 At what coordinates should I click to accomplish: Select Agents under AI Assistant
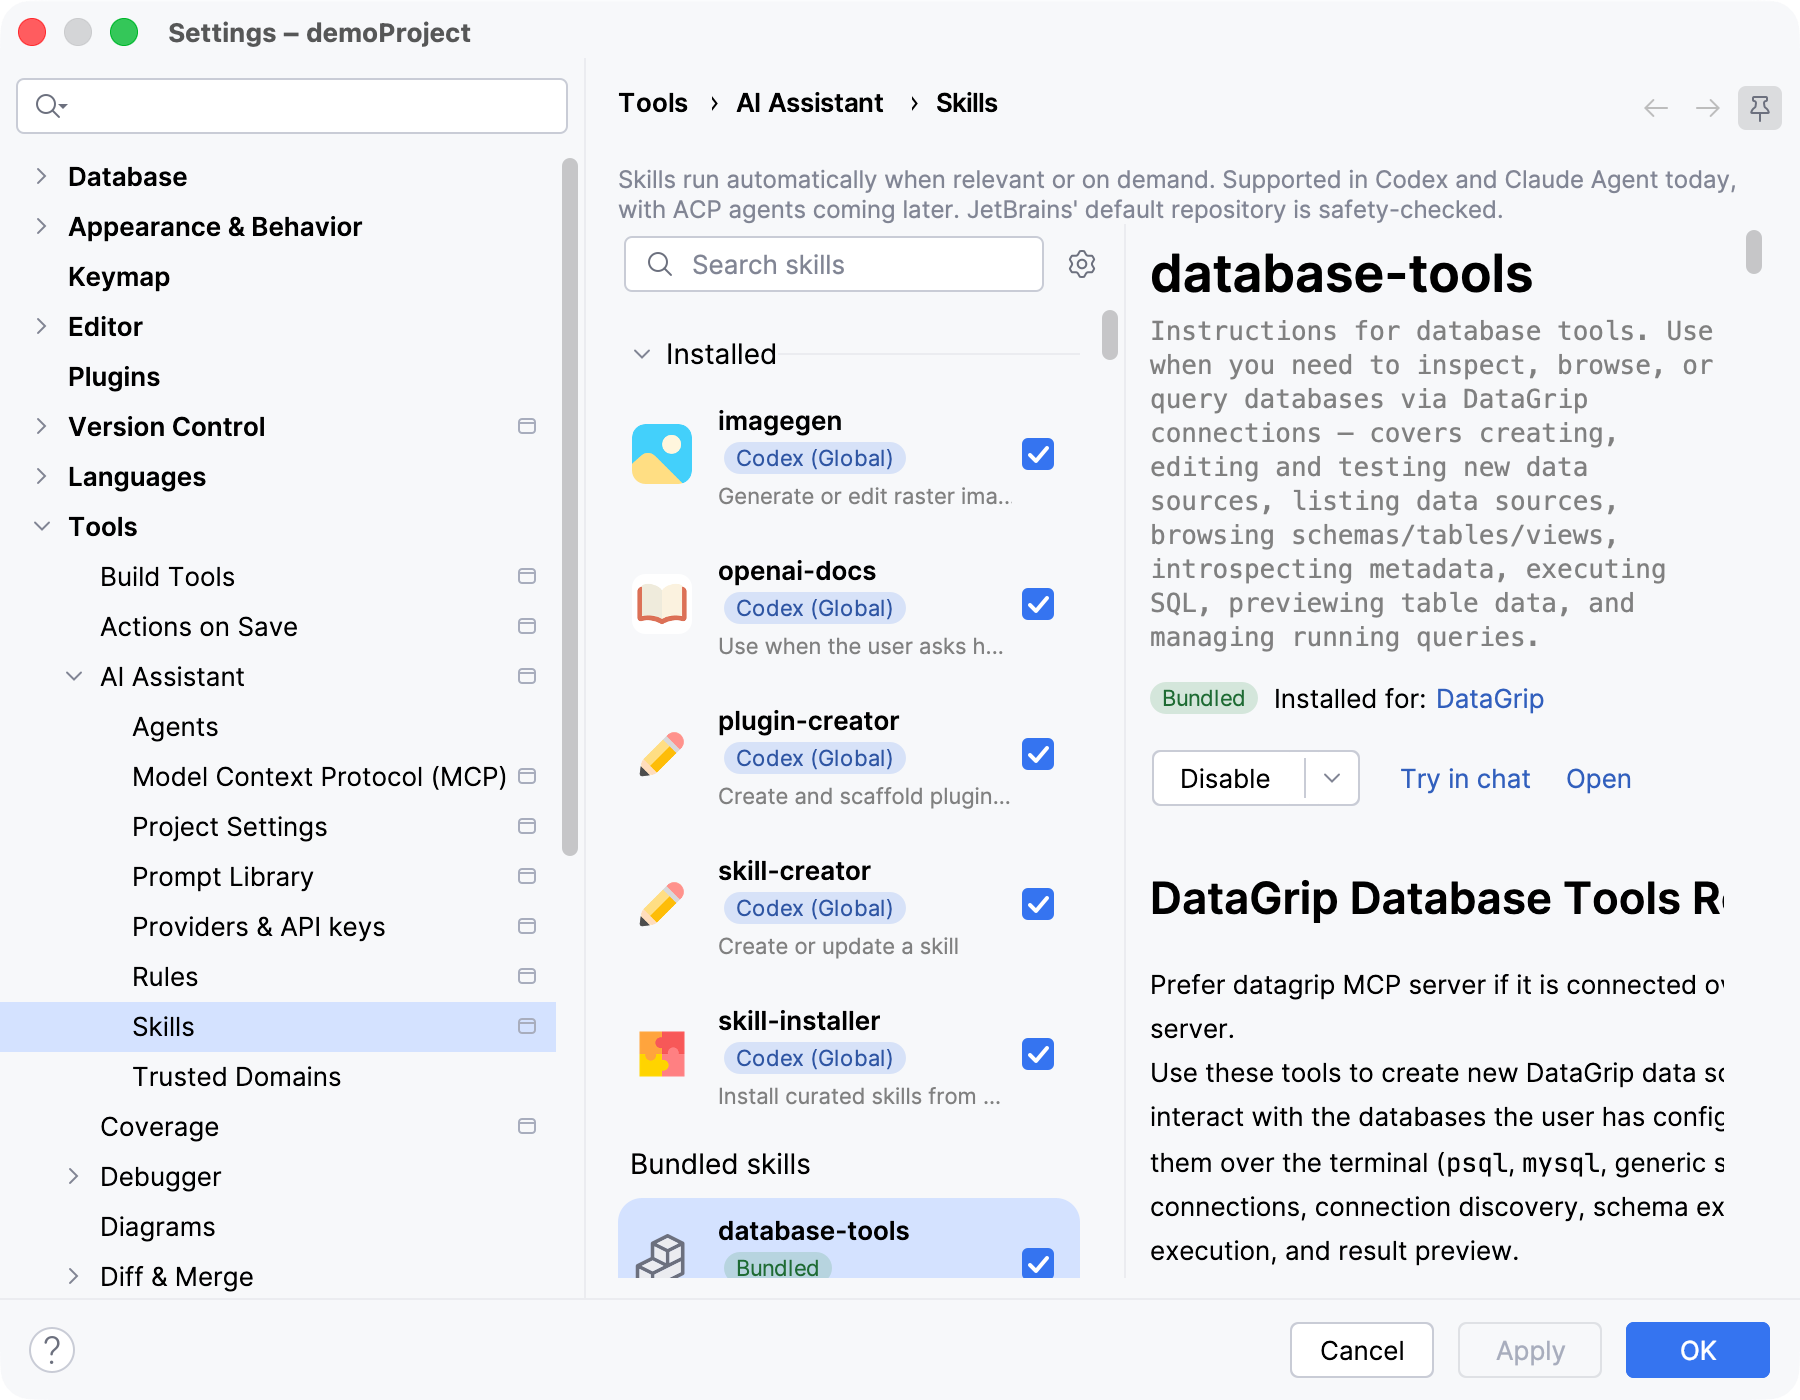tap(175, 726)
